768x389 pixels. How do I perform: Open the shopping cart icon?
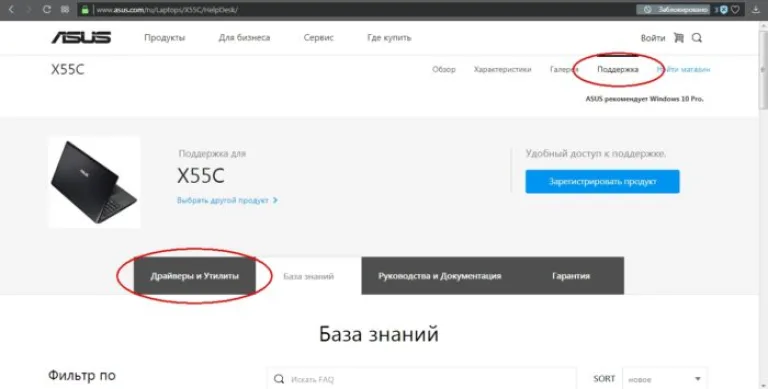click(x=678, y=38)
